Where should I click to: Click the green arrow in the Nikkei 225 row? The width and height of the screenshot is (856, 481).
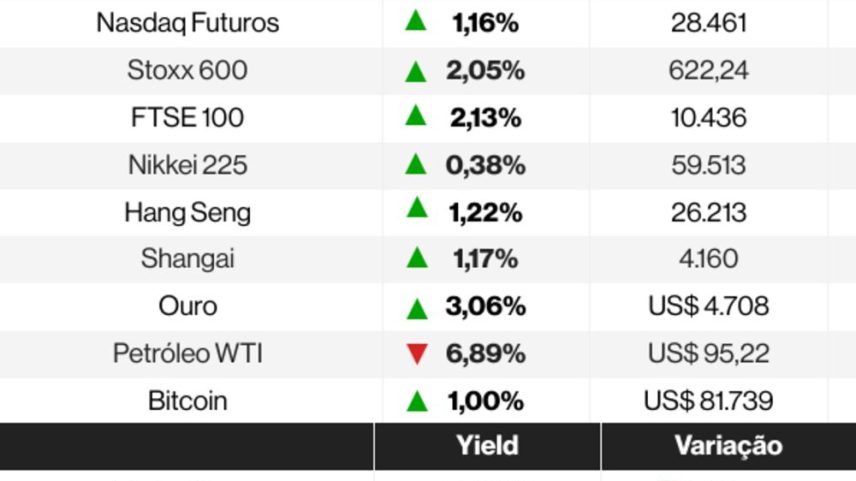click(415, 164)
